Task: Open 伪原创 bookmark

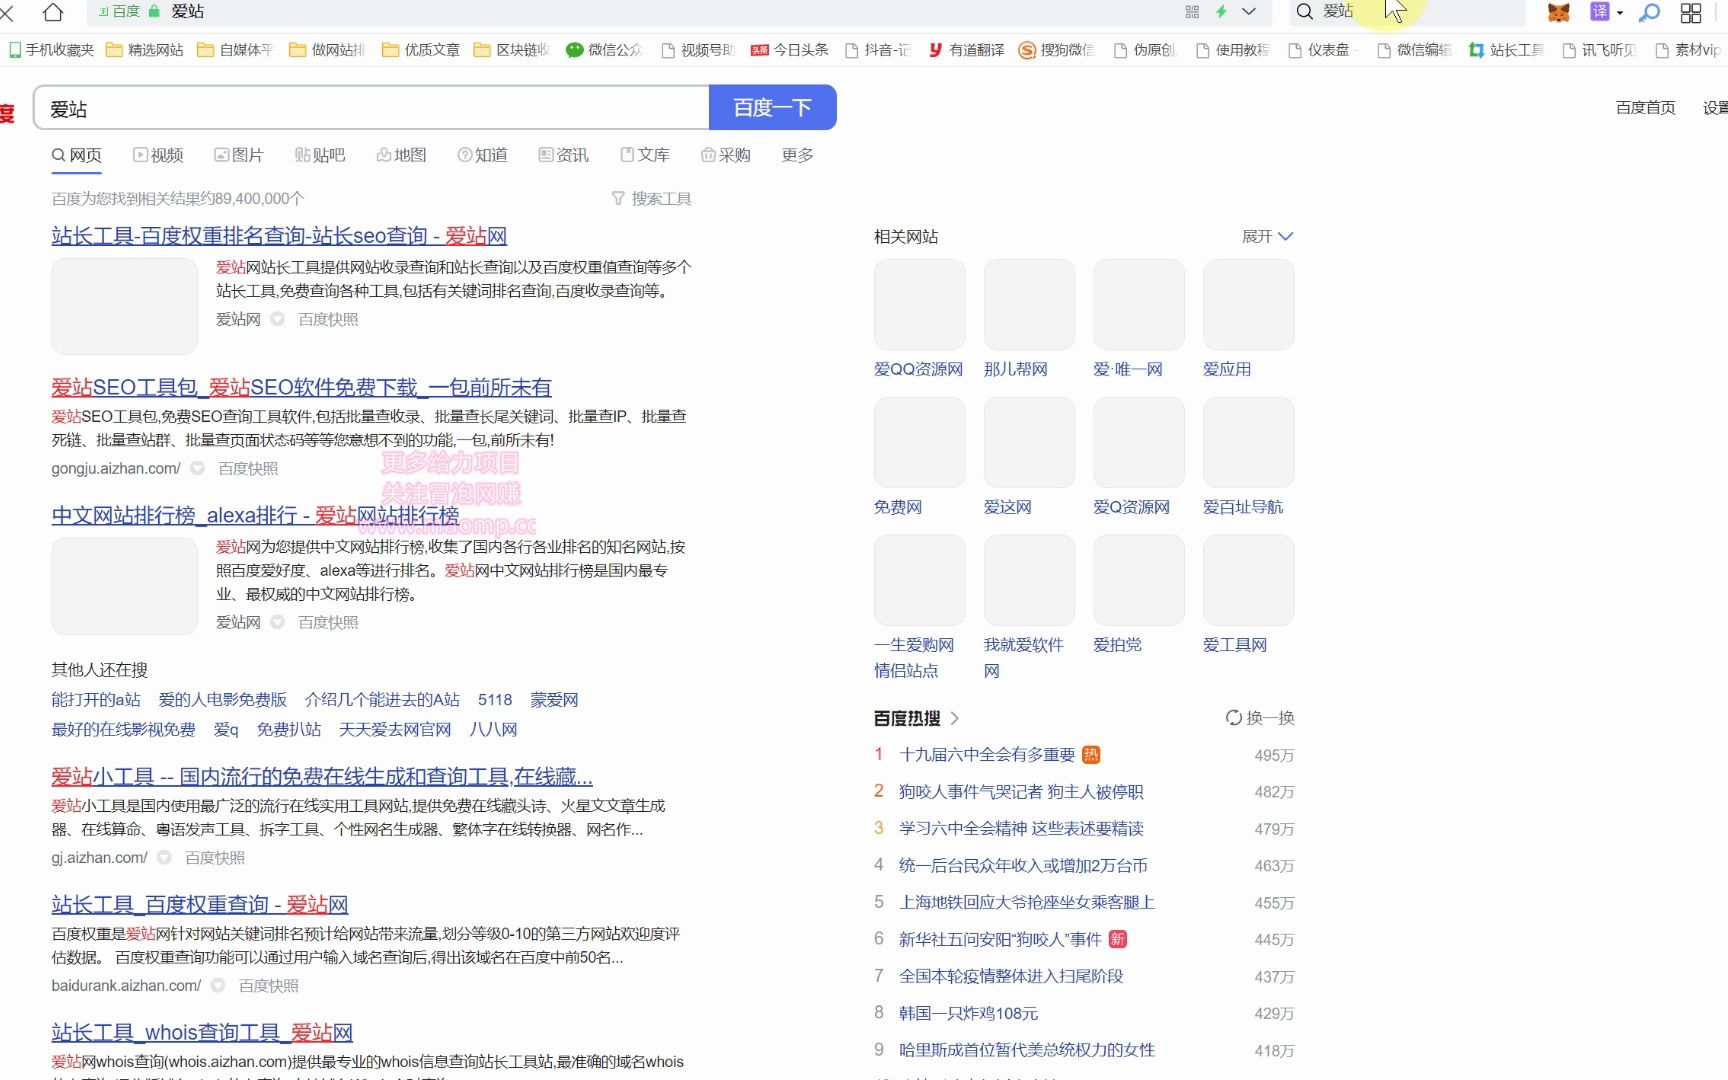Action: (x=1146, y=50)
